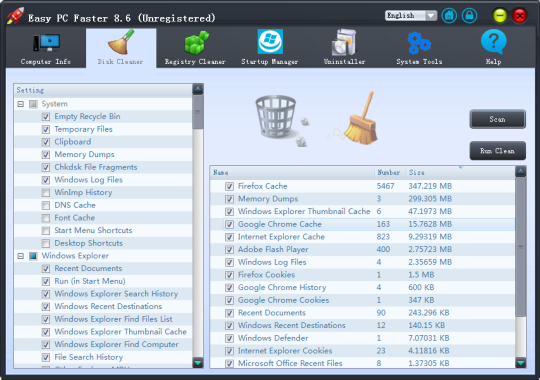Collapse the System tree node

[x=21, y=104]
